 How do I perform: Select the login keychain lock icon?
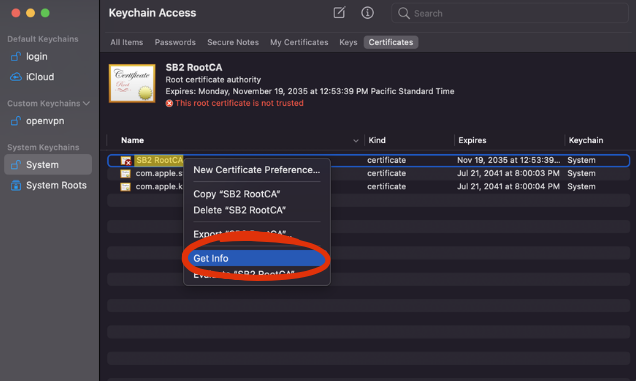pos(15,56)
